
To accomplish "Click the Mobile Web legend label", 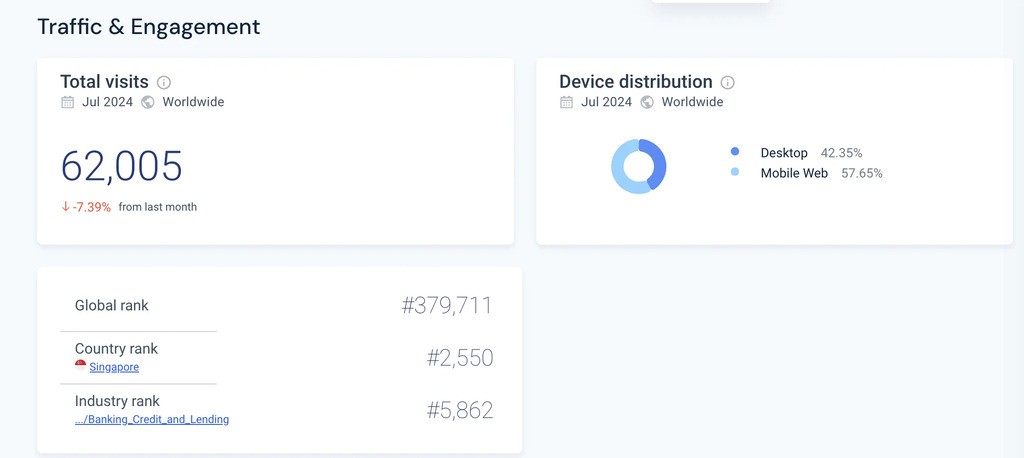I will tap(794, 173).
